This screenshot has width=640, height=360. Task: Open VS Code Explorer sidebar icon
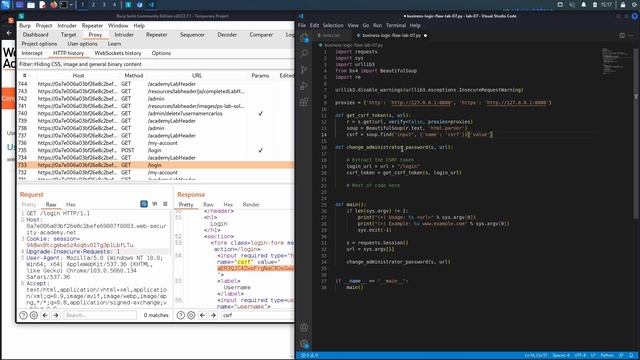(304, 38)
